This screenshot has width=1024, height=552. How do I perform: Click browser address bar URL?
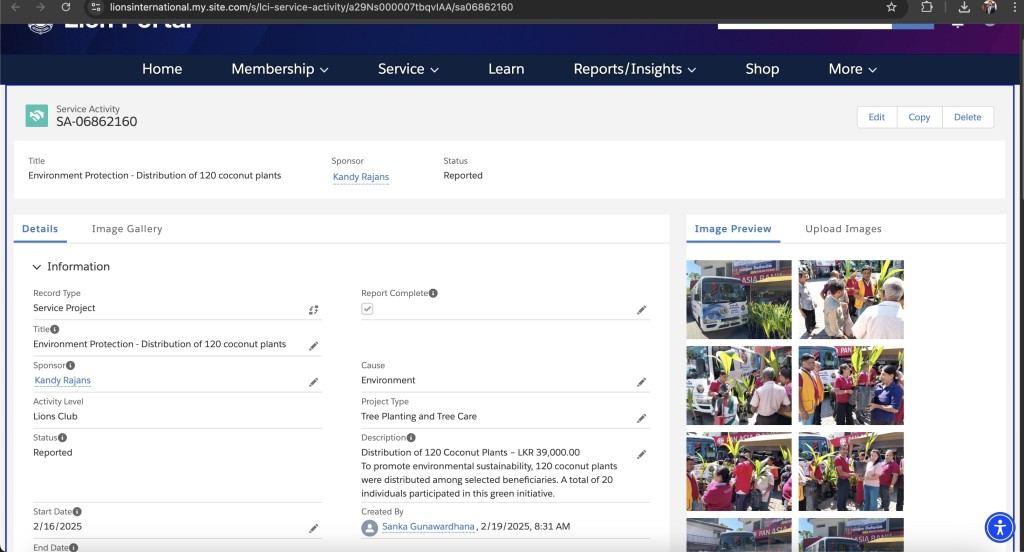pyautogui.click(x=311, y=7)
